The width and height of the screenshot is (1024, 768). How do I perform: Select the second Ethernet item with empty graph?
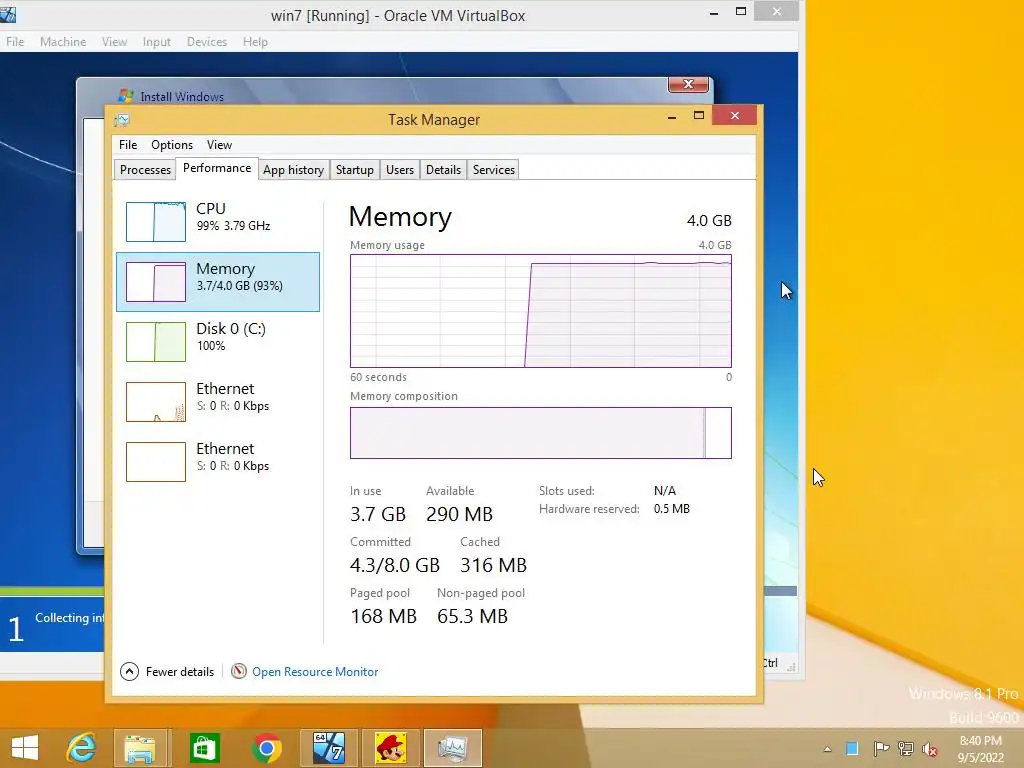point(218,462)
